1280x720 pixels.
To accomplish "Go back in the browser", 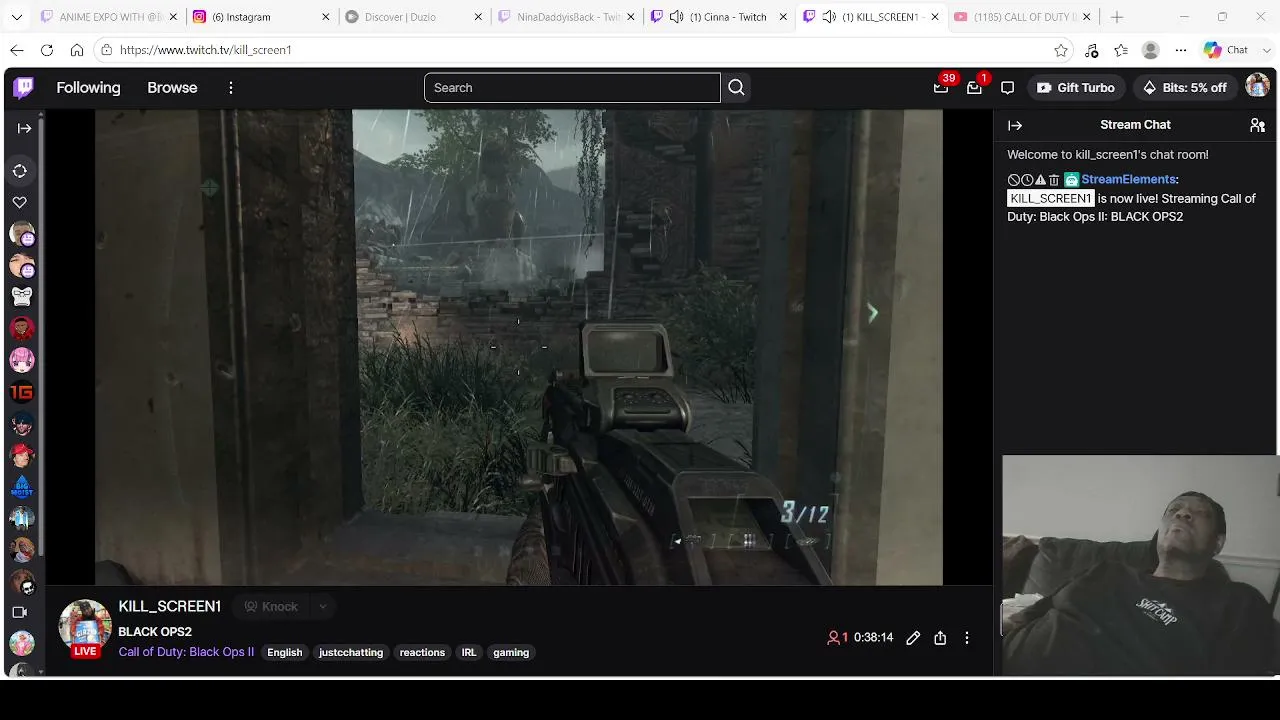I will tap(17, 50).
